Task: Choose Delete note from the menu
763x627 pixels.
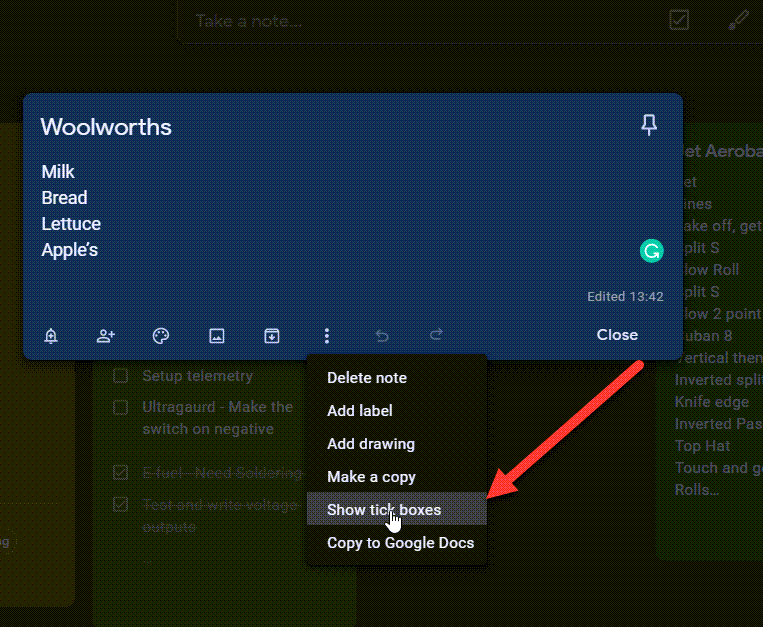Action: click(397, 378)
